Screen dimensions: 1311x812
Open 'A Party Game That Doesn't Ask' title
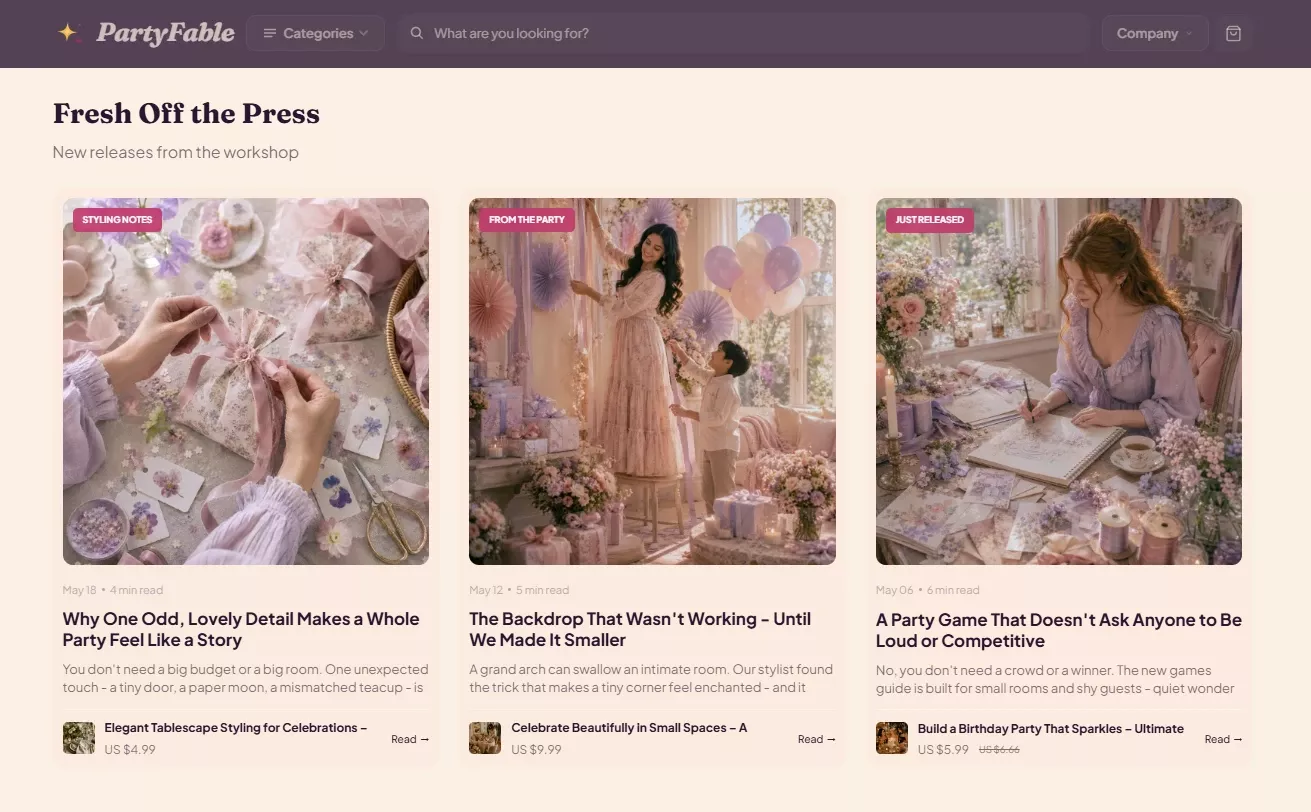click(x=1059, y=630)
